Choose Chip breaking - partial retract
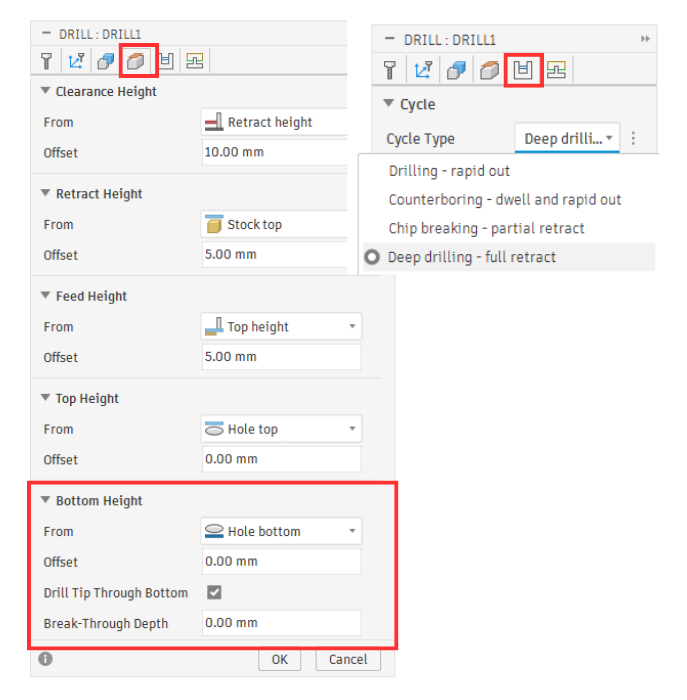Image resolution: width=687 pixels, height=700 pixels. coord(487,228)
